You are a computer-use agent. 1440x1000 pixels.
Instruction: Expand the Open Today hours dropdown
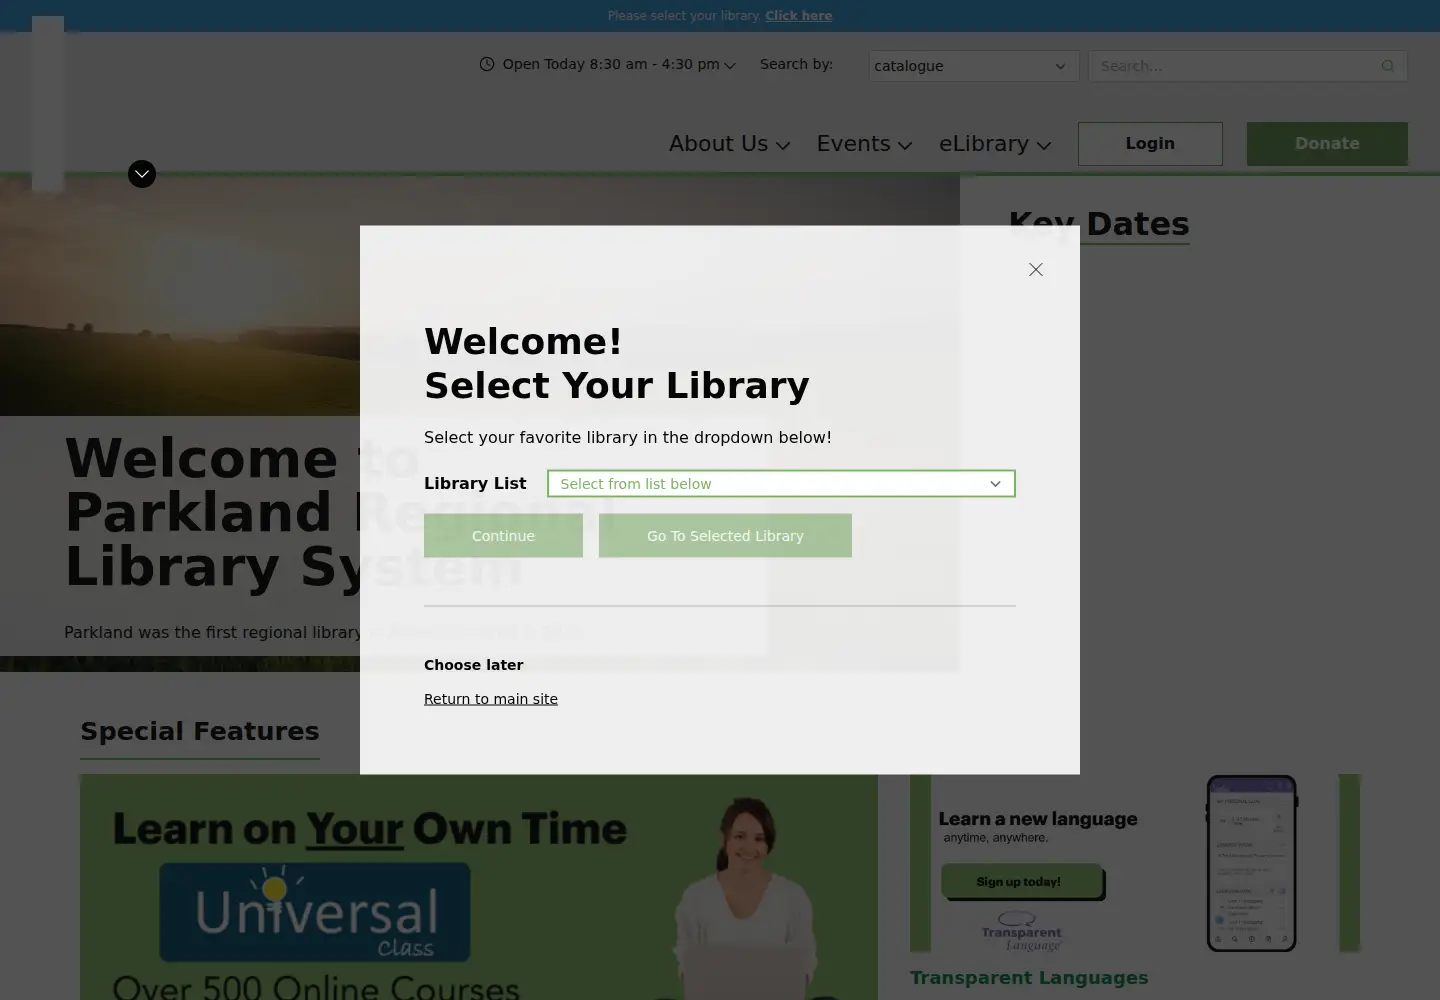619,64
